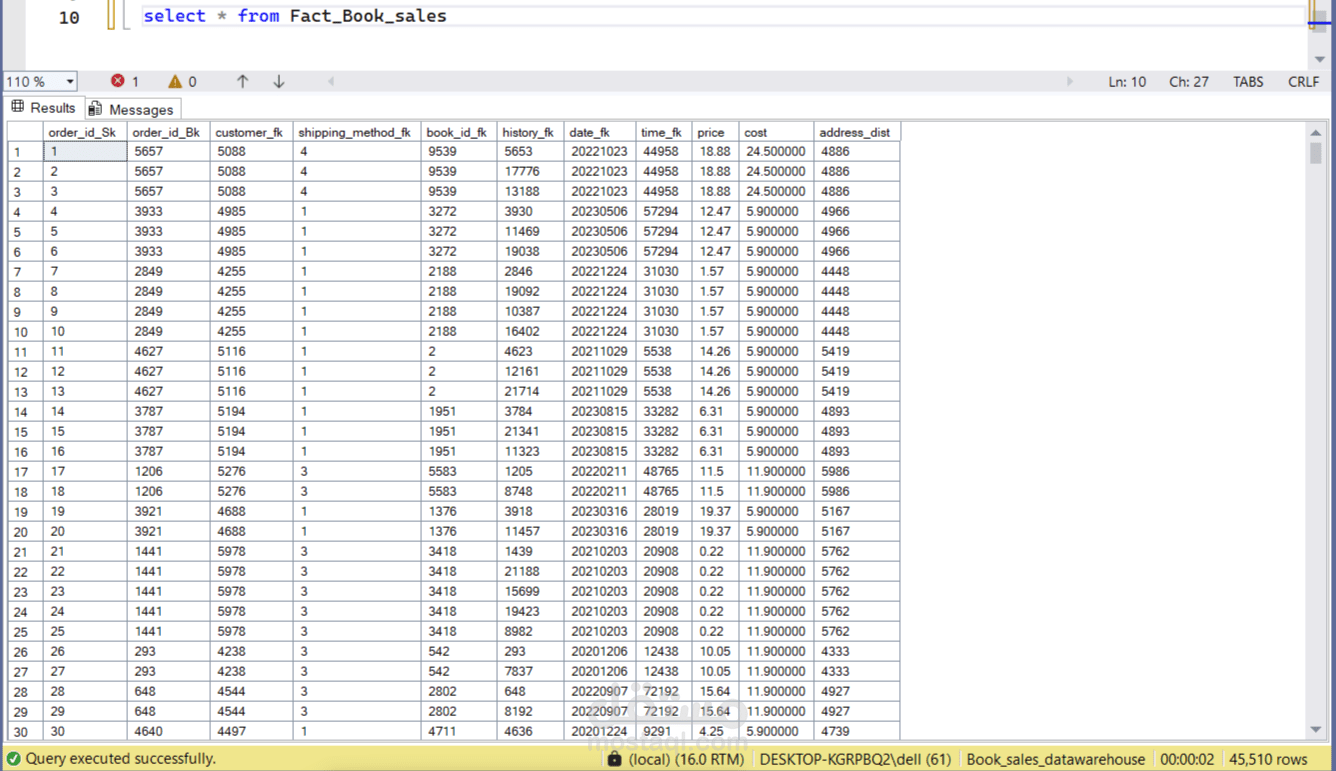Select the order_id_Bk column header

pyautogui.click(x=168, y=132)
